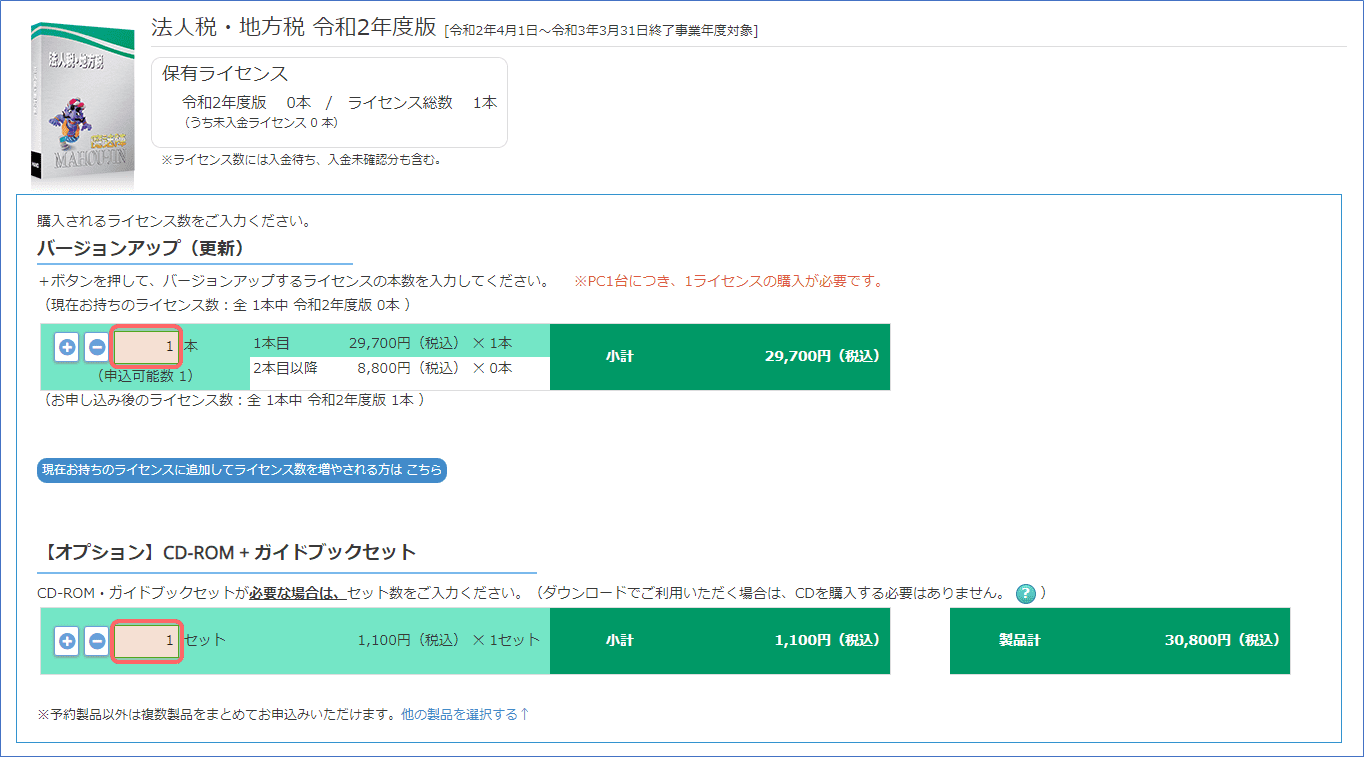The image size is (1364, 757).
Task: Select the 法人税・地方税 令和2年度版 title
Action: pyautogui.click(x=294, y=28)
